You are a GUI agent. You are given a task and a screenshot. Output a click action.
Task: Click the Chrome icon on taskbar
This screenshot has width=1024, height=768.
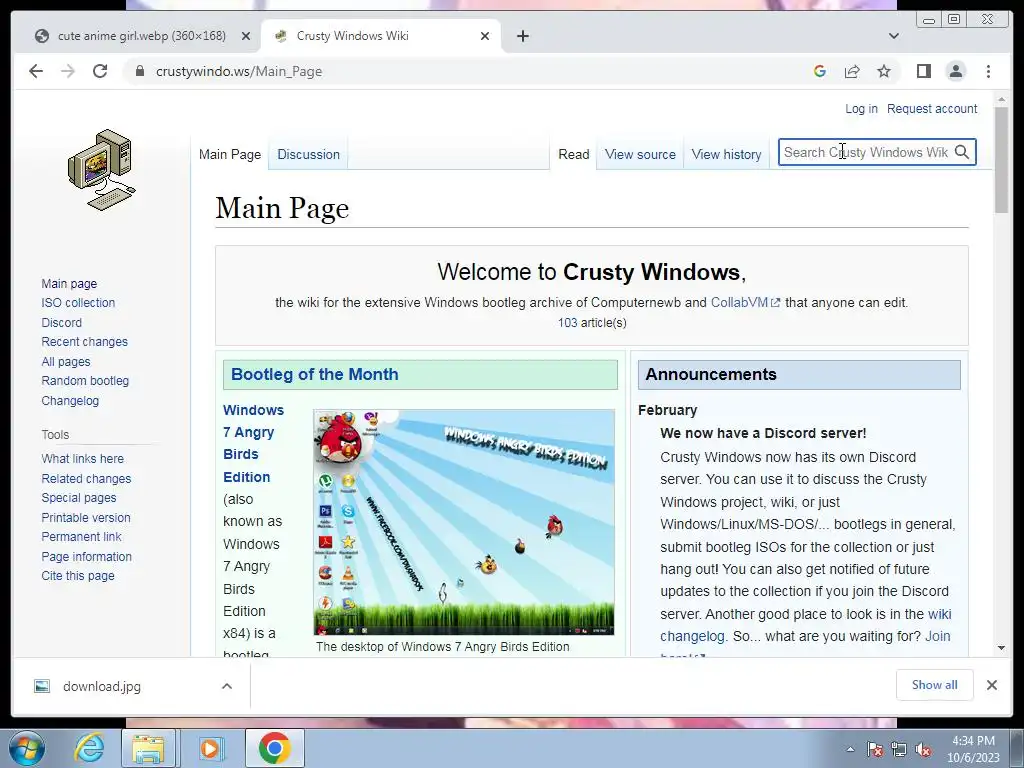pyautogui.click(x=274, y=748)
